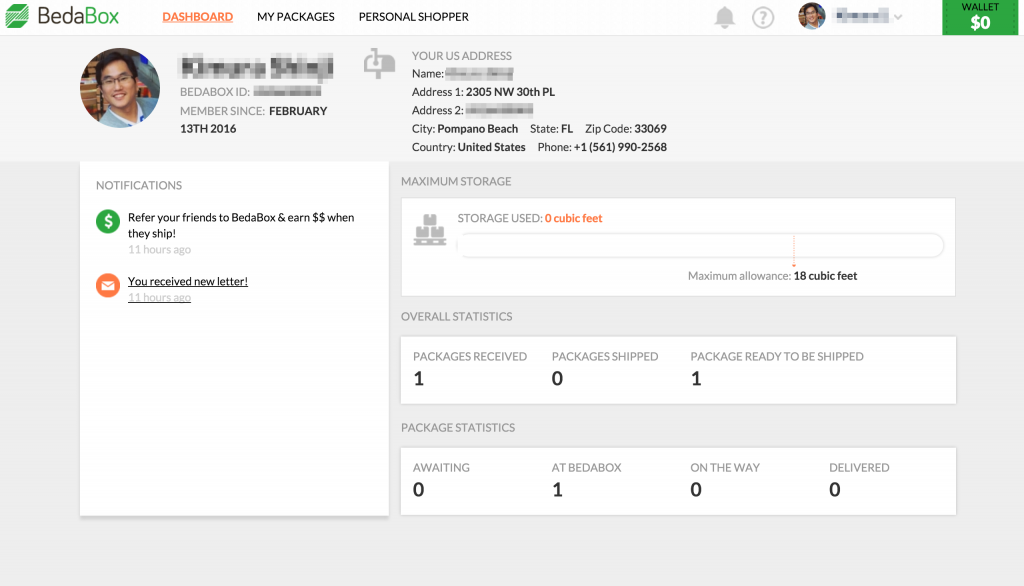
Task: Open the Dashboard tab
Action: click(x=197, y=17)
